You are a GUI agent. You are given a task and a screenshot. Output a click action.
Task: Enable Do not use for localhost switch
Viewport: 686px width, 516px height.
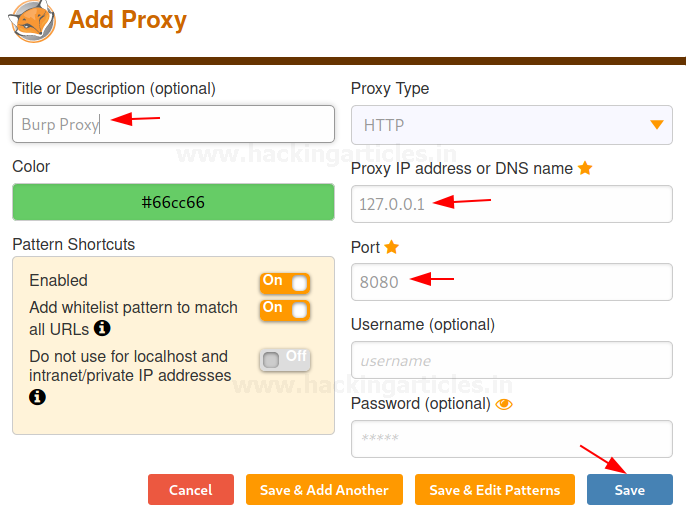pos(284,359)
